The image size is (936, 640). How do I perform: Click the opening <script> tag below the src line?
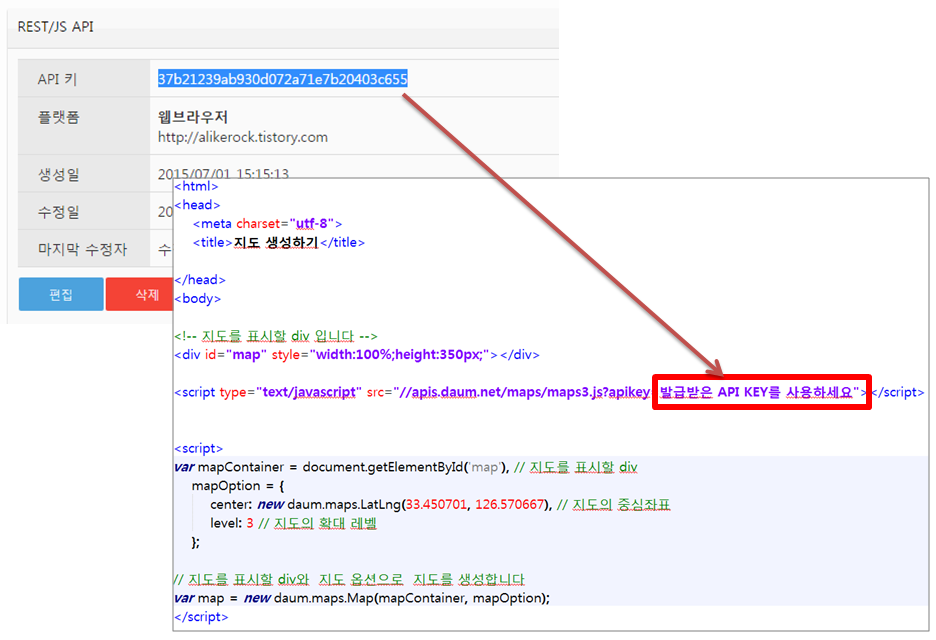[199, 448]
